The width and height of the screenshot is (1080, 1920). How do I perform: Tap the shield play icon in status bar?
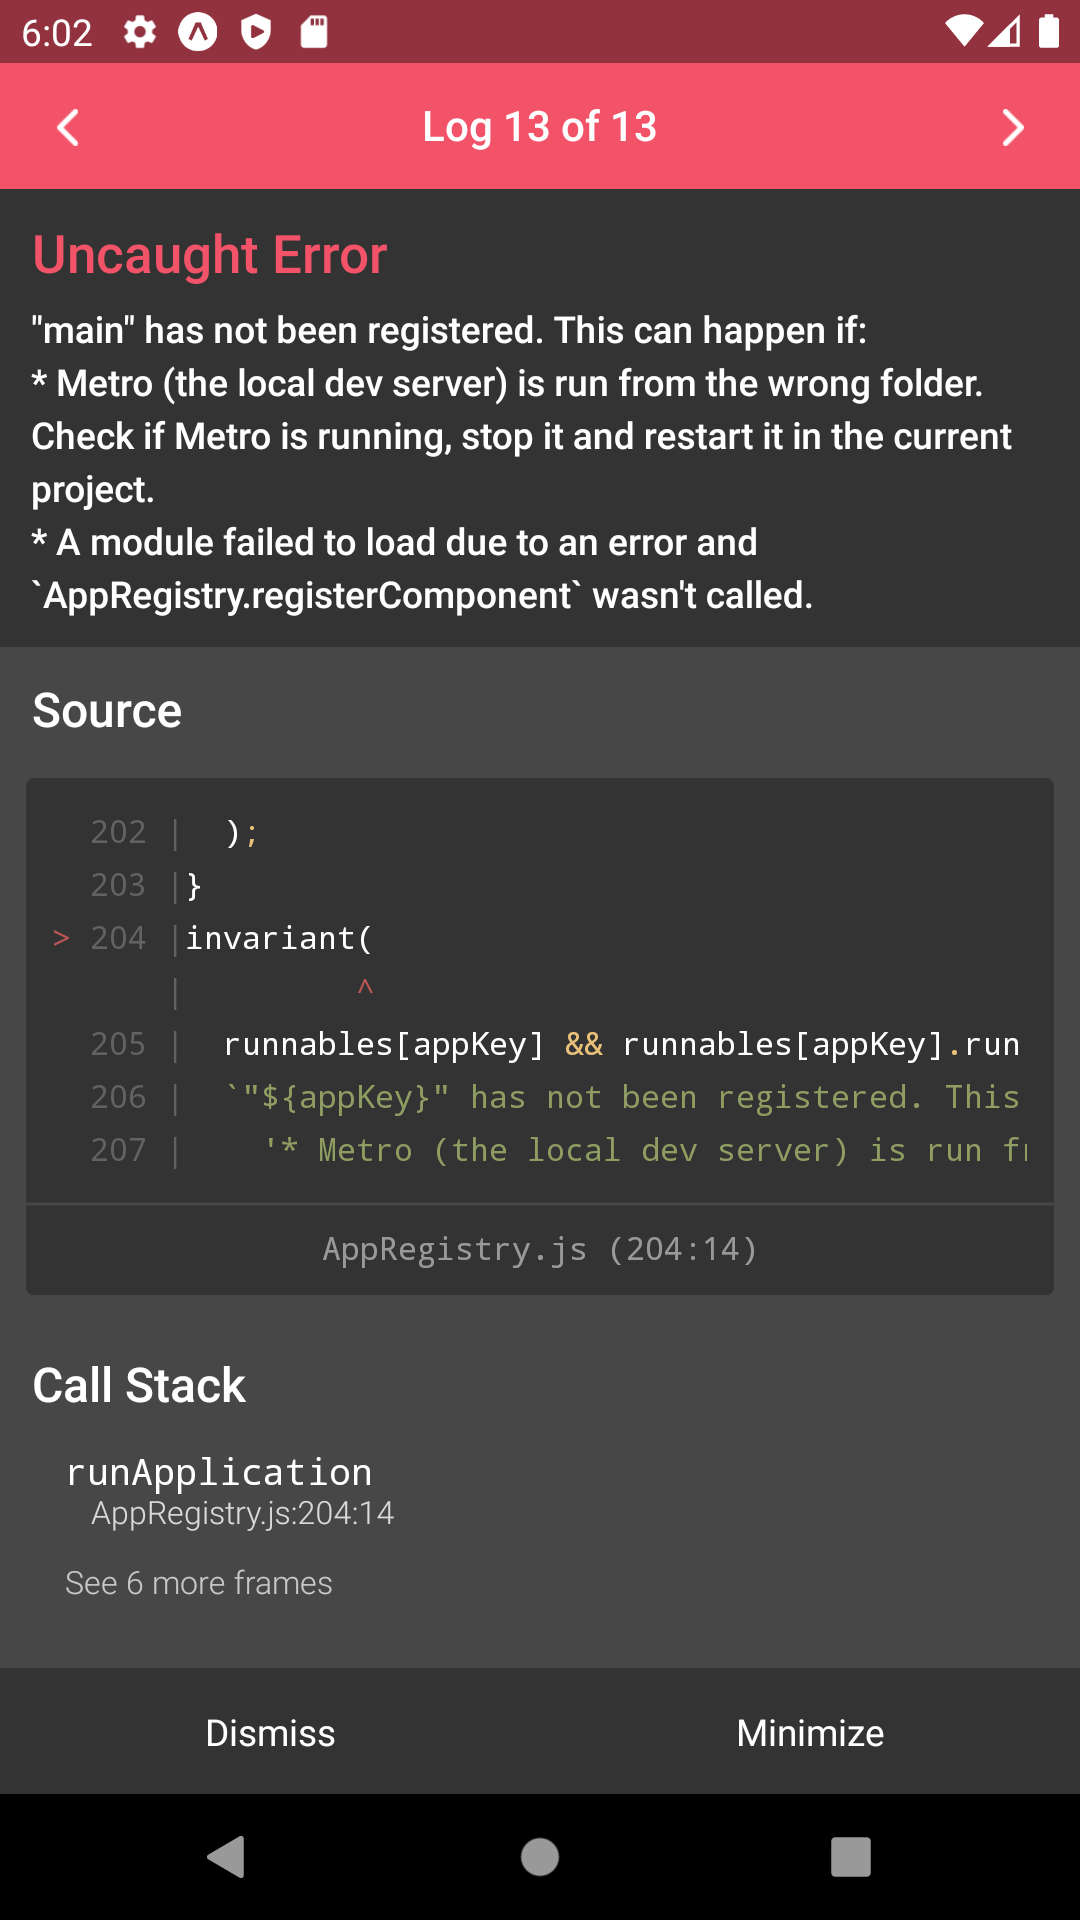256,33
